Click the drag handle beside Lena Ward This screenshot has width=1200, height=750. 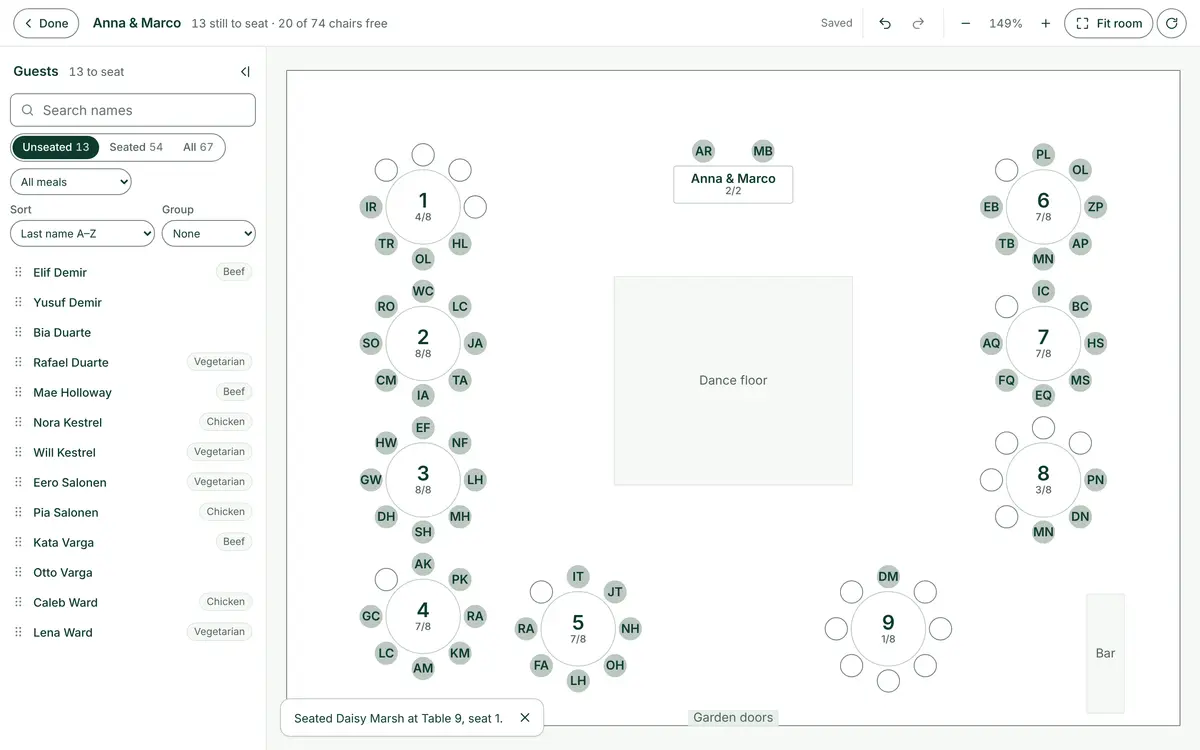click(17, 632)
